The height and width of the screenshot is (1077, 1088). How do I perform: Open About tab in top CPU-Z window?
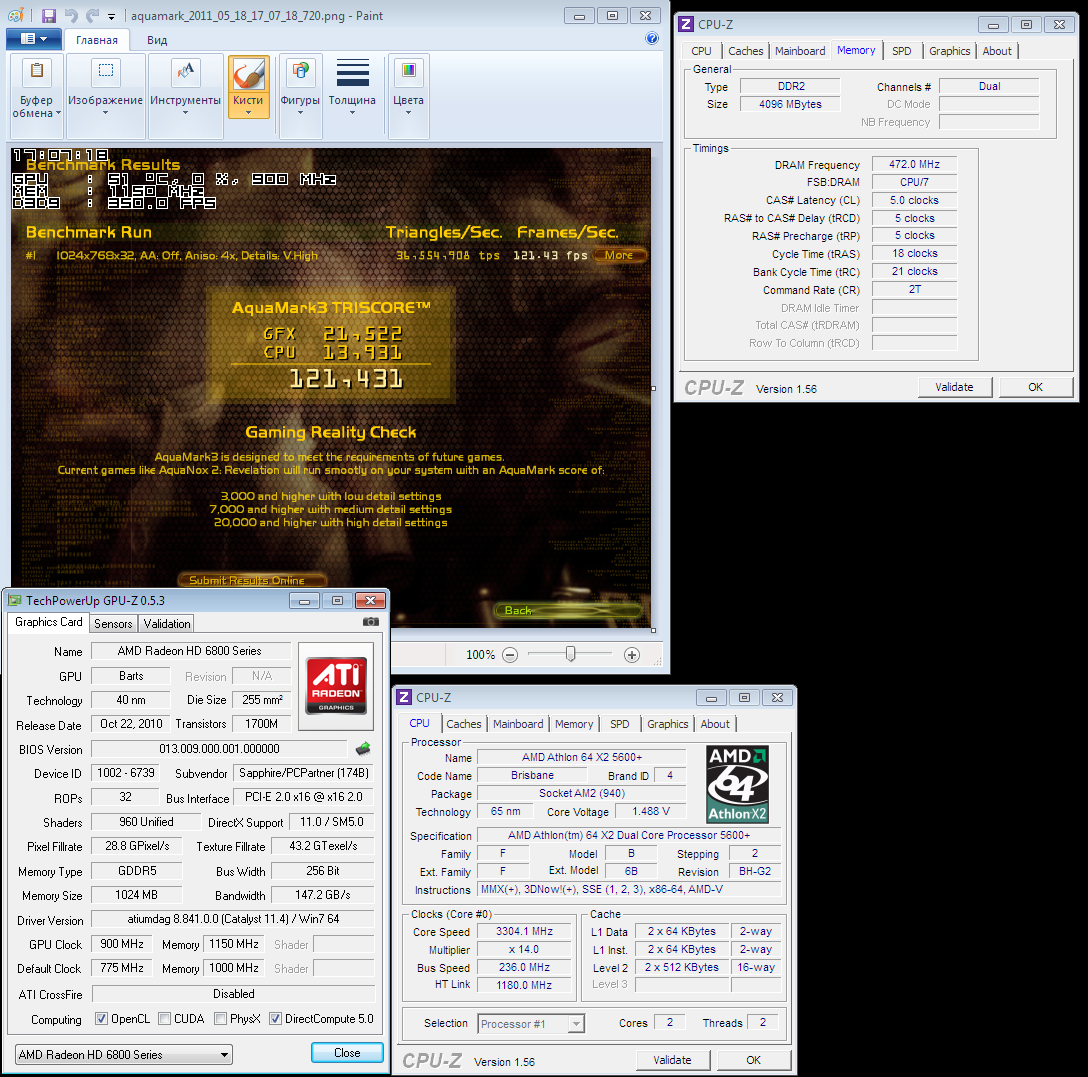coord(996,51)
